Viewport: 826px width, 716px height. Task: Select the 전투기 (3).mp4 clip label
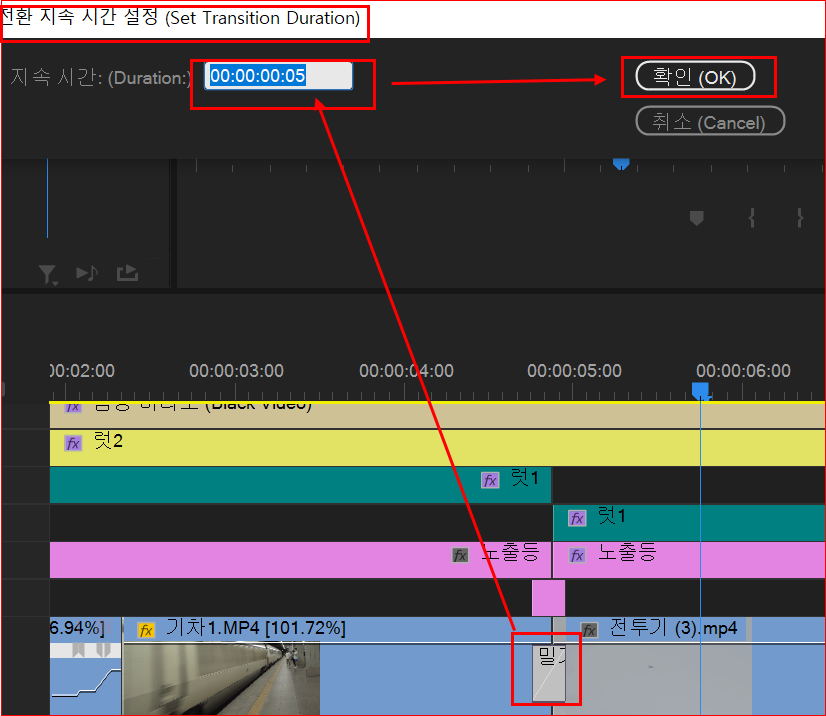tap(673, 628)
